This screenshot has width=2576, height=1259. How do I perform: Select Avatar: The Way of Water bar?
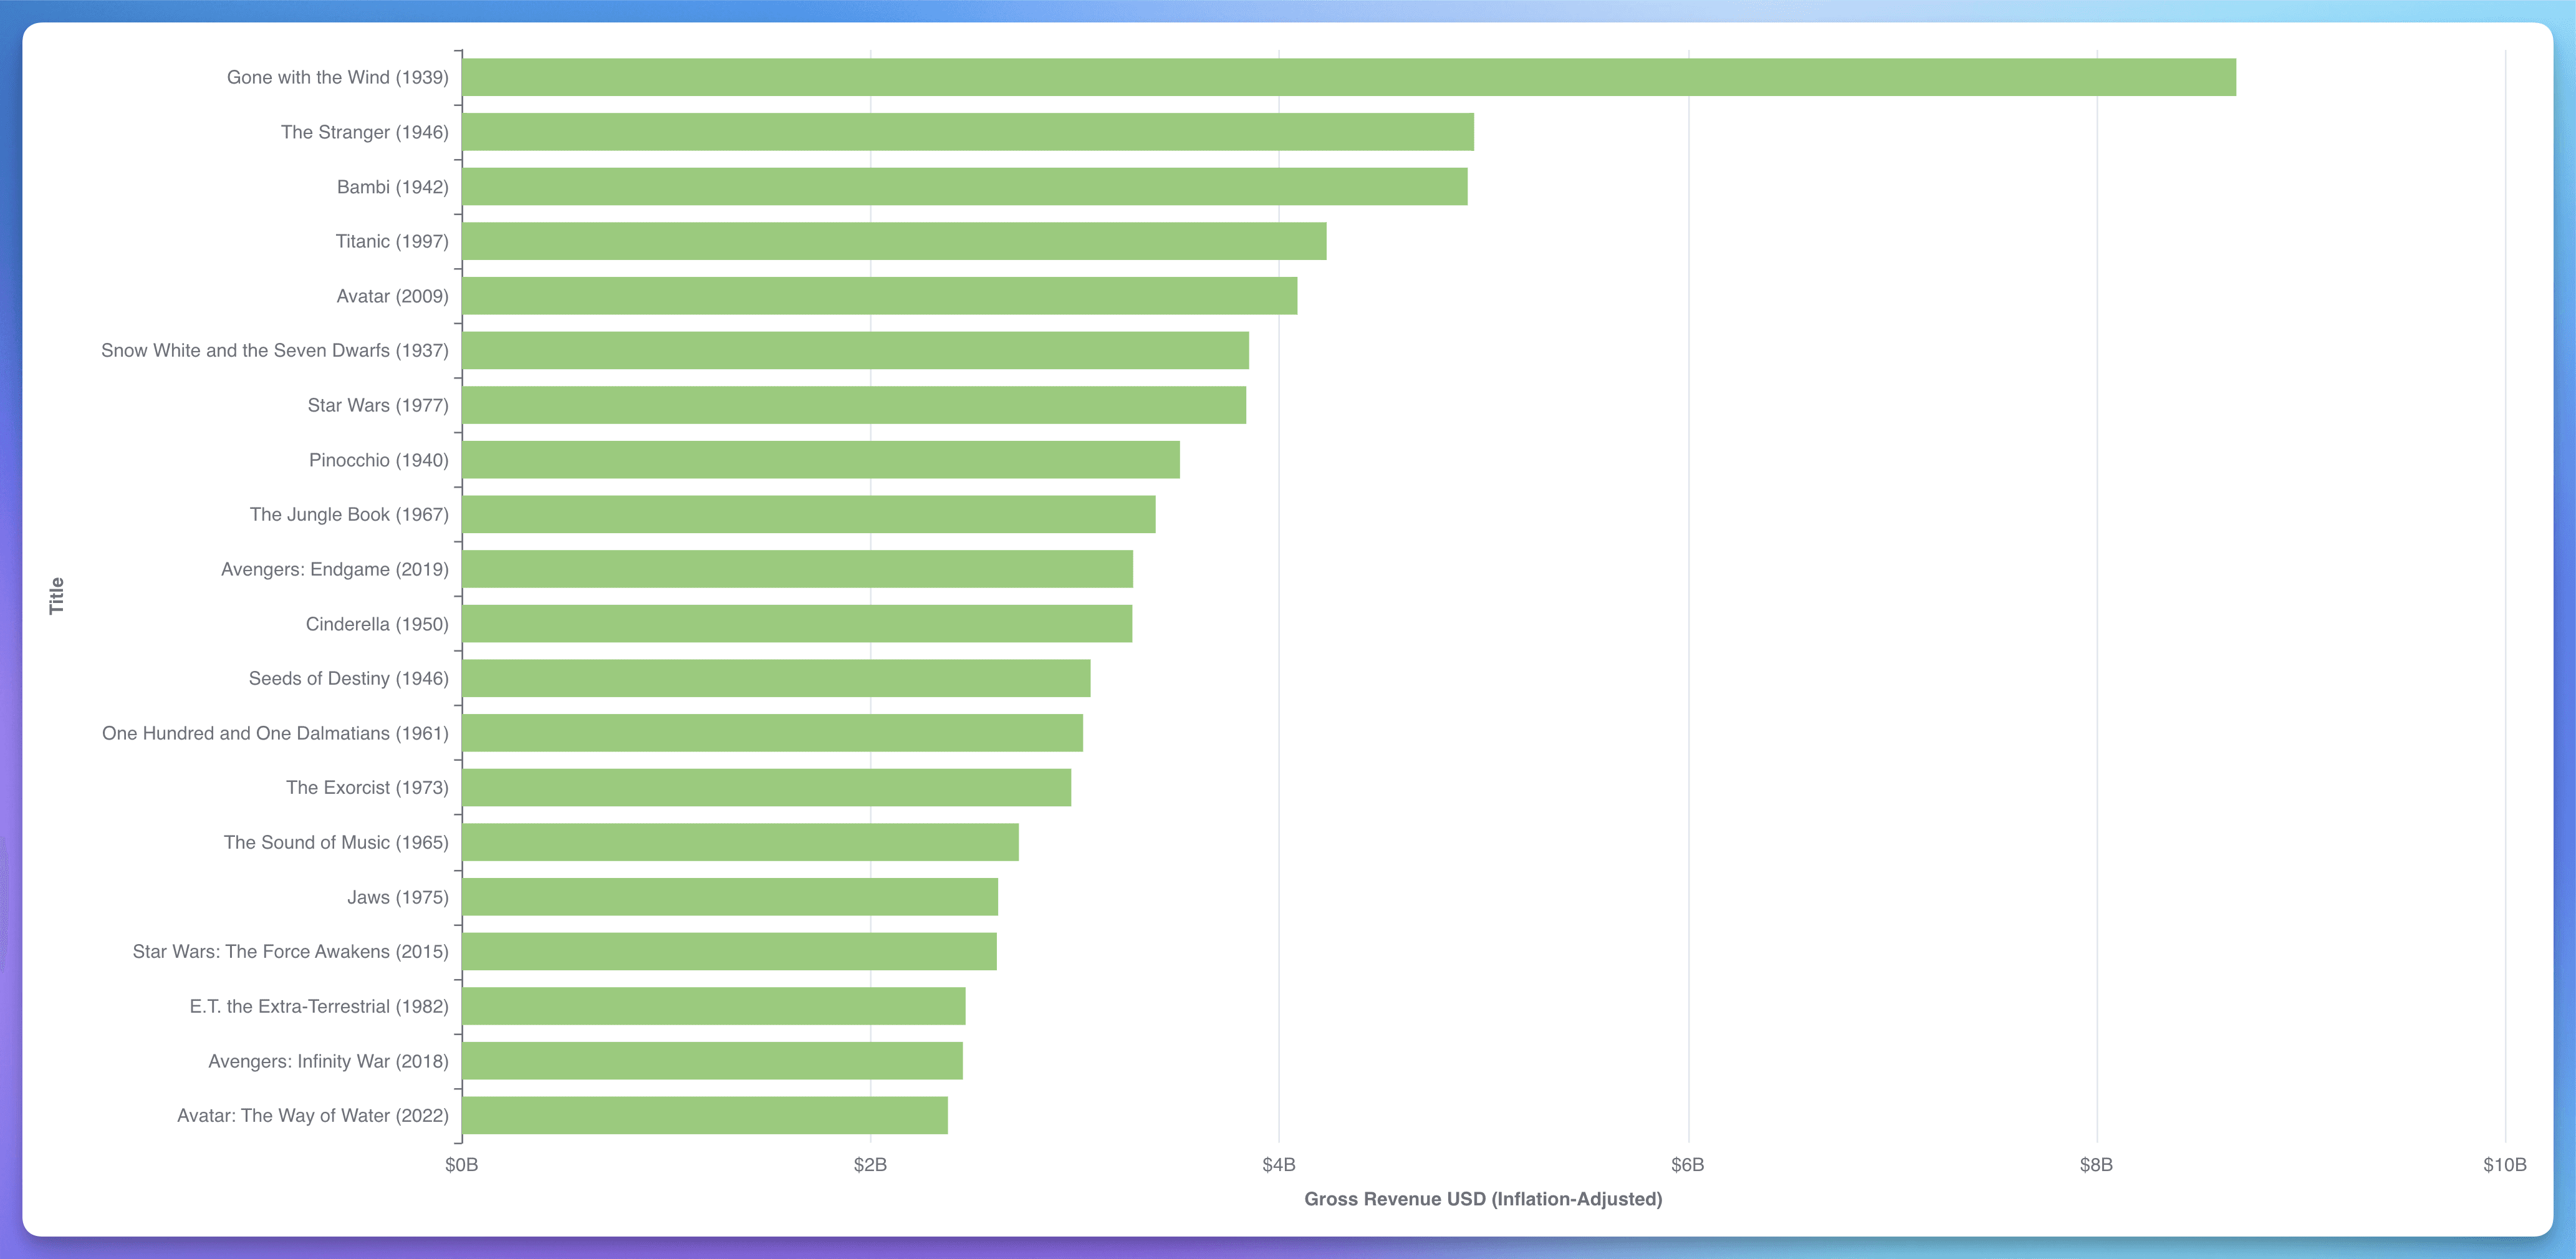coord(705,1115)
